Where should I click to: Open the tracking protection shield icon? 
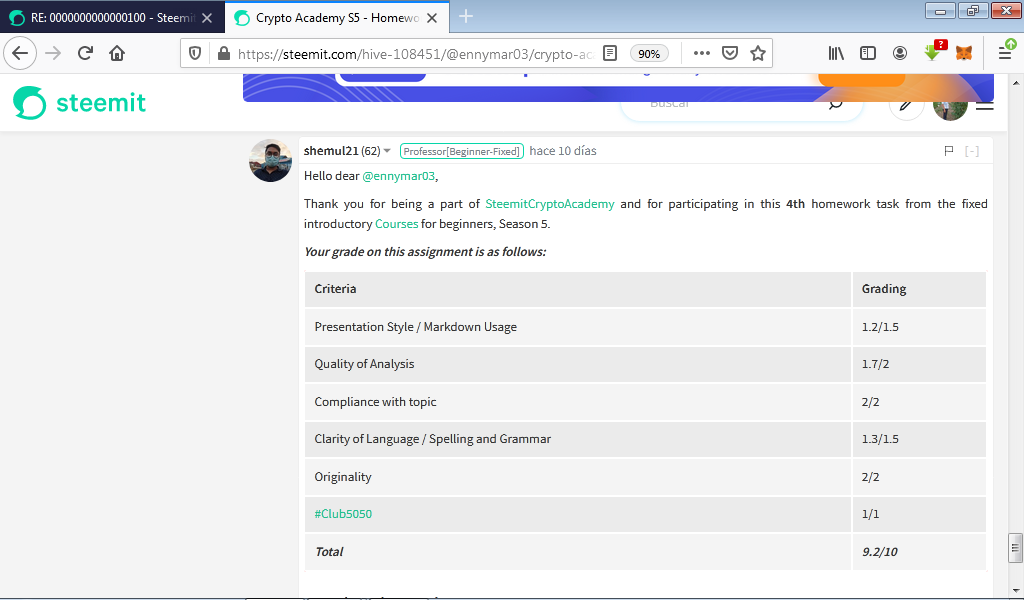click(x=195, y=54)
